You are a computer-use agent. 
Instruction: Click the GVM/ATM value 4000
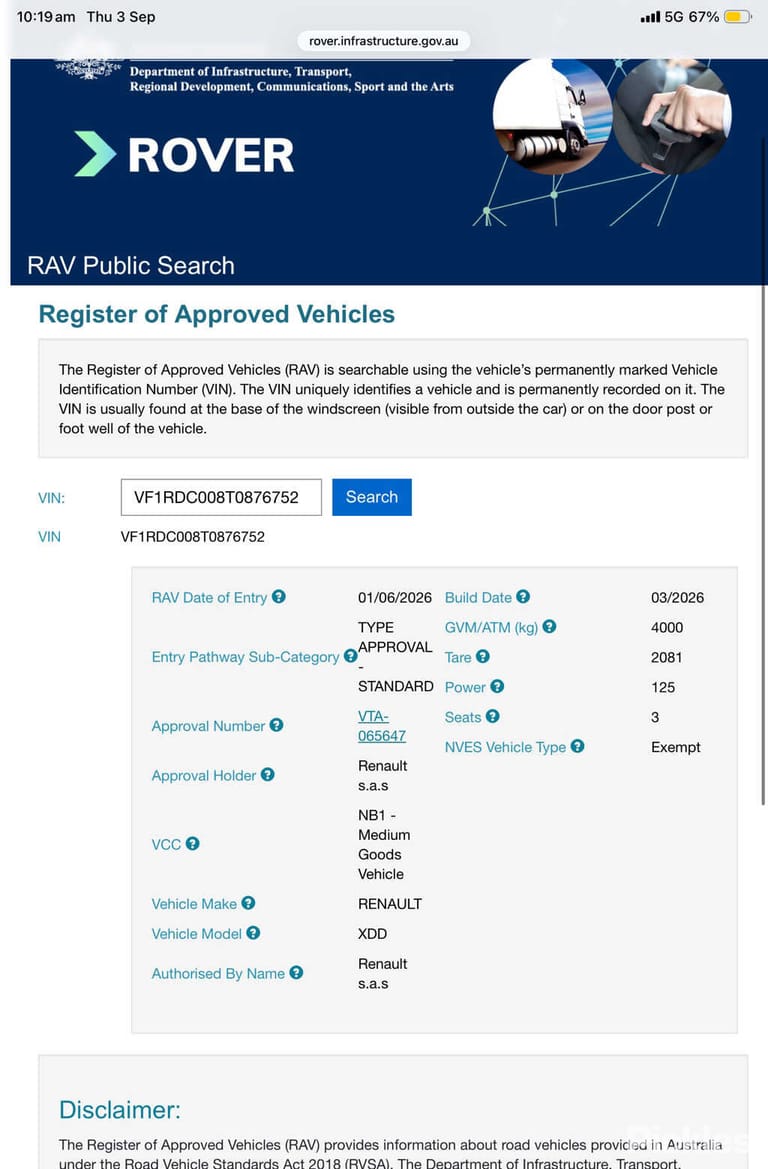point(667,627)
